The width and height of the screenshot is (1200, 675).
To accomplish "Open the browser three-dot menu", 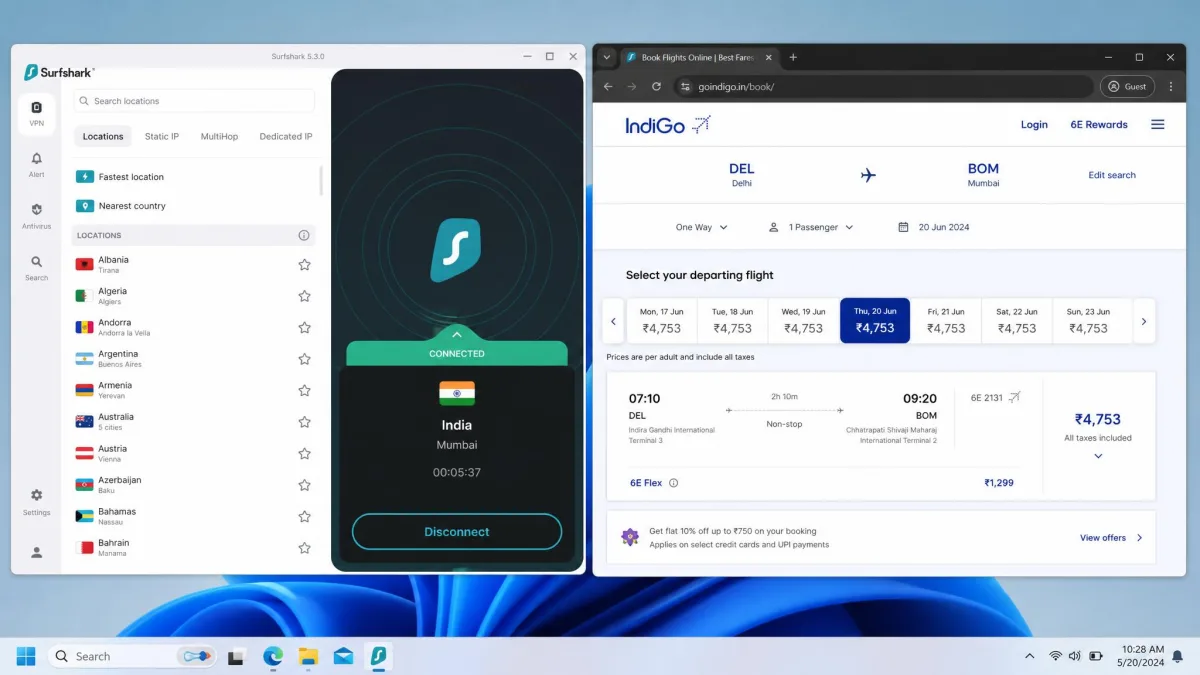I will pyautogui.click(x=1171, y=87).
